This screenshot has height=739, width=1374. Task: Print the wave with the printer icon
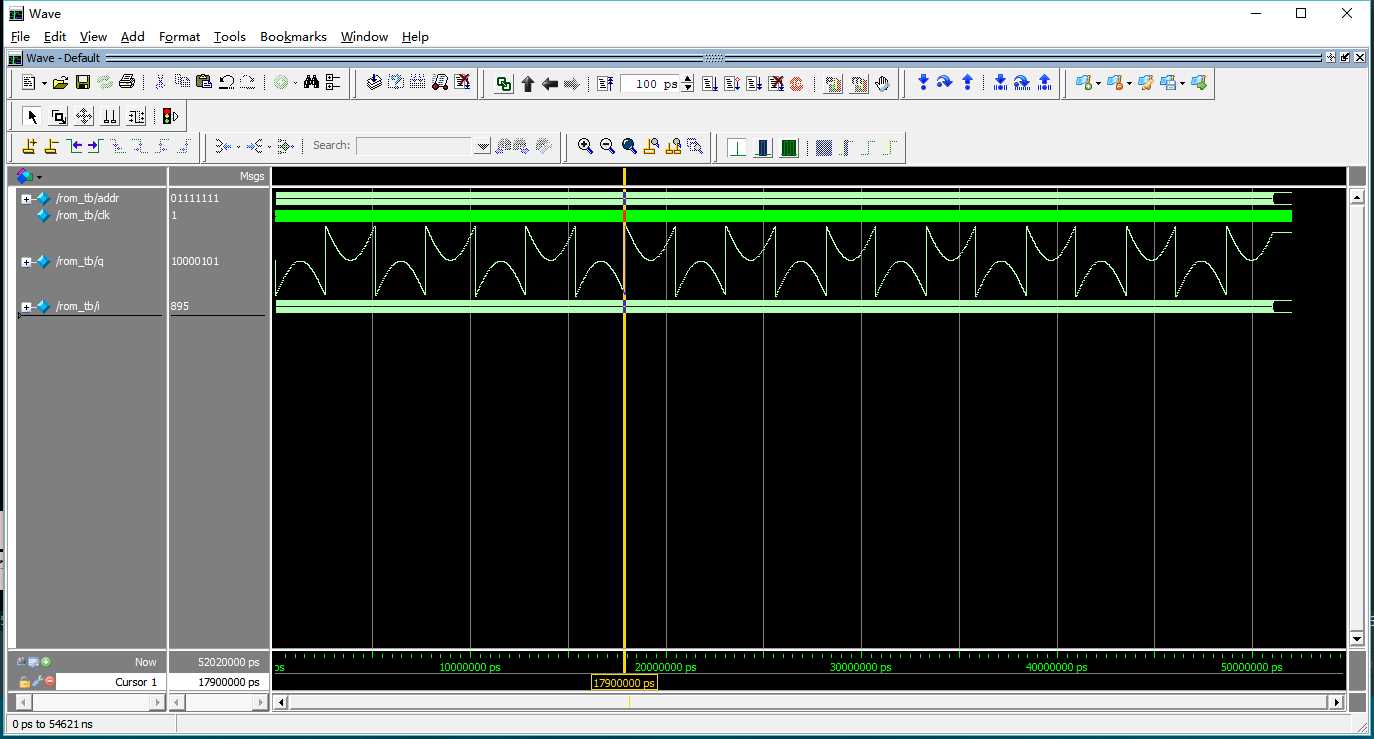click(127, 82)
